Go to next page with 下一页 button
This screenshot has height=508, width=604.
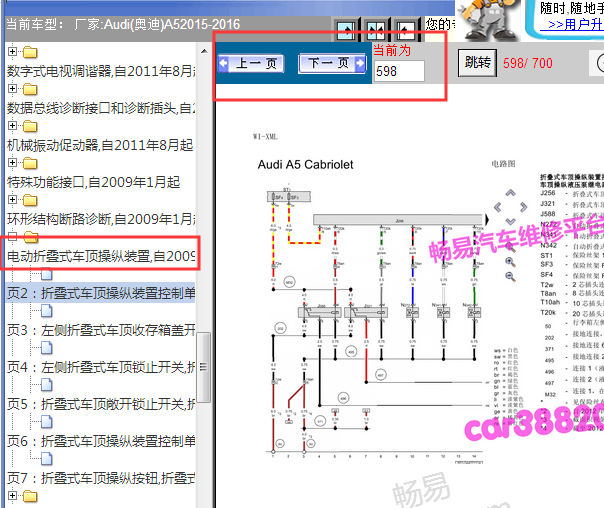point(332,63)
